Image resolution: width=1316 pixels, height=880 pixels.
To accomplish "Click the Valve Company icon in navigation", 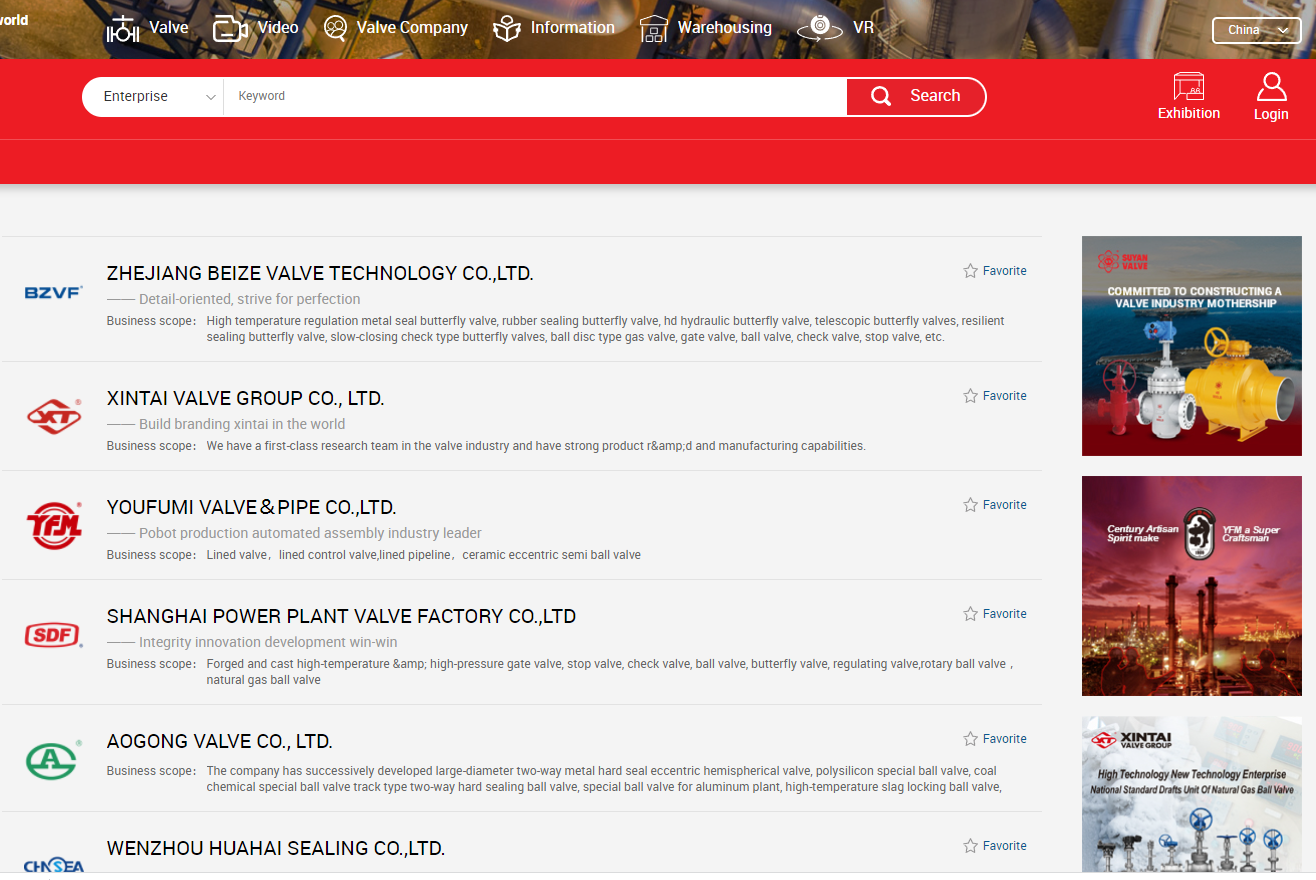I will tap(336, 28).
